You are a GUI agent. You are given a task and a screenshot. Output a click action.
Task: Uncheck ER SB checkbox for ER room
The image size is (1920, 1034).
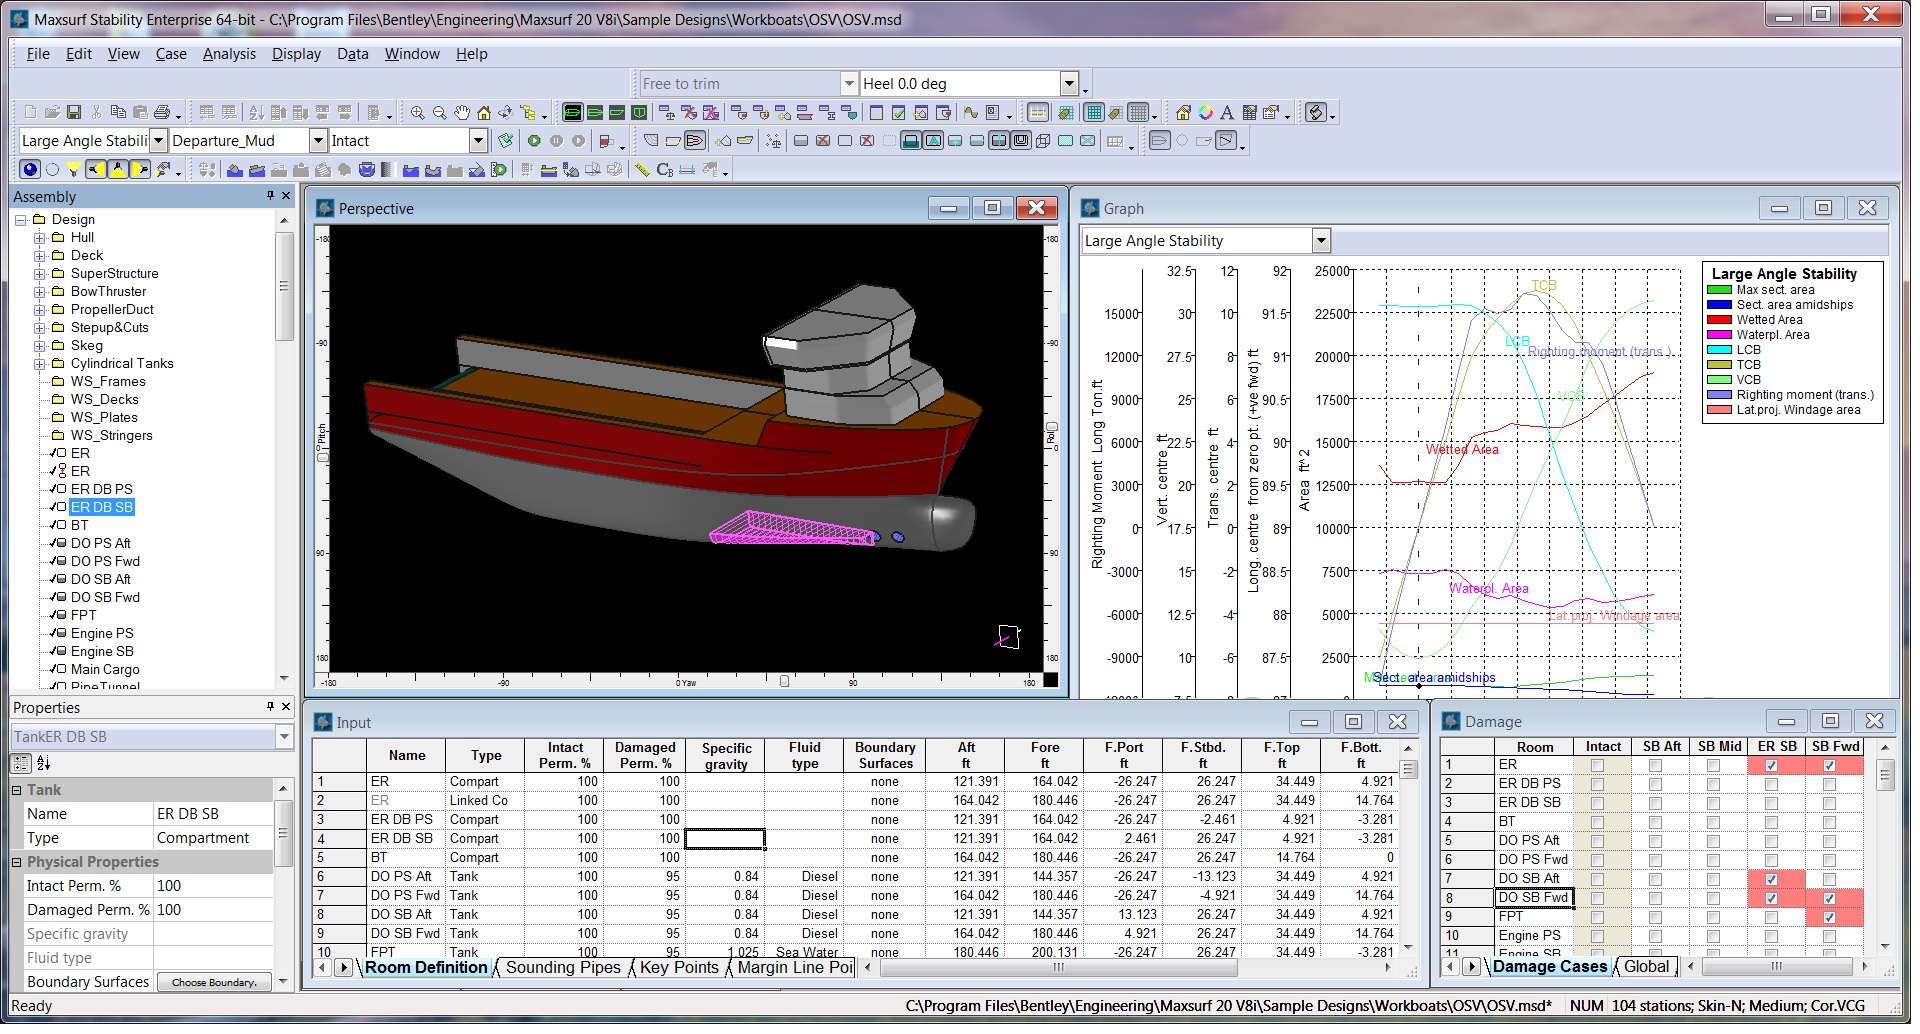pos(1771,766)
